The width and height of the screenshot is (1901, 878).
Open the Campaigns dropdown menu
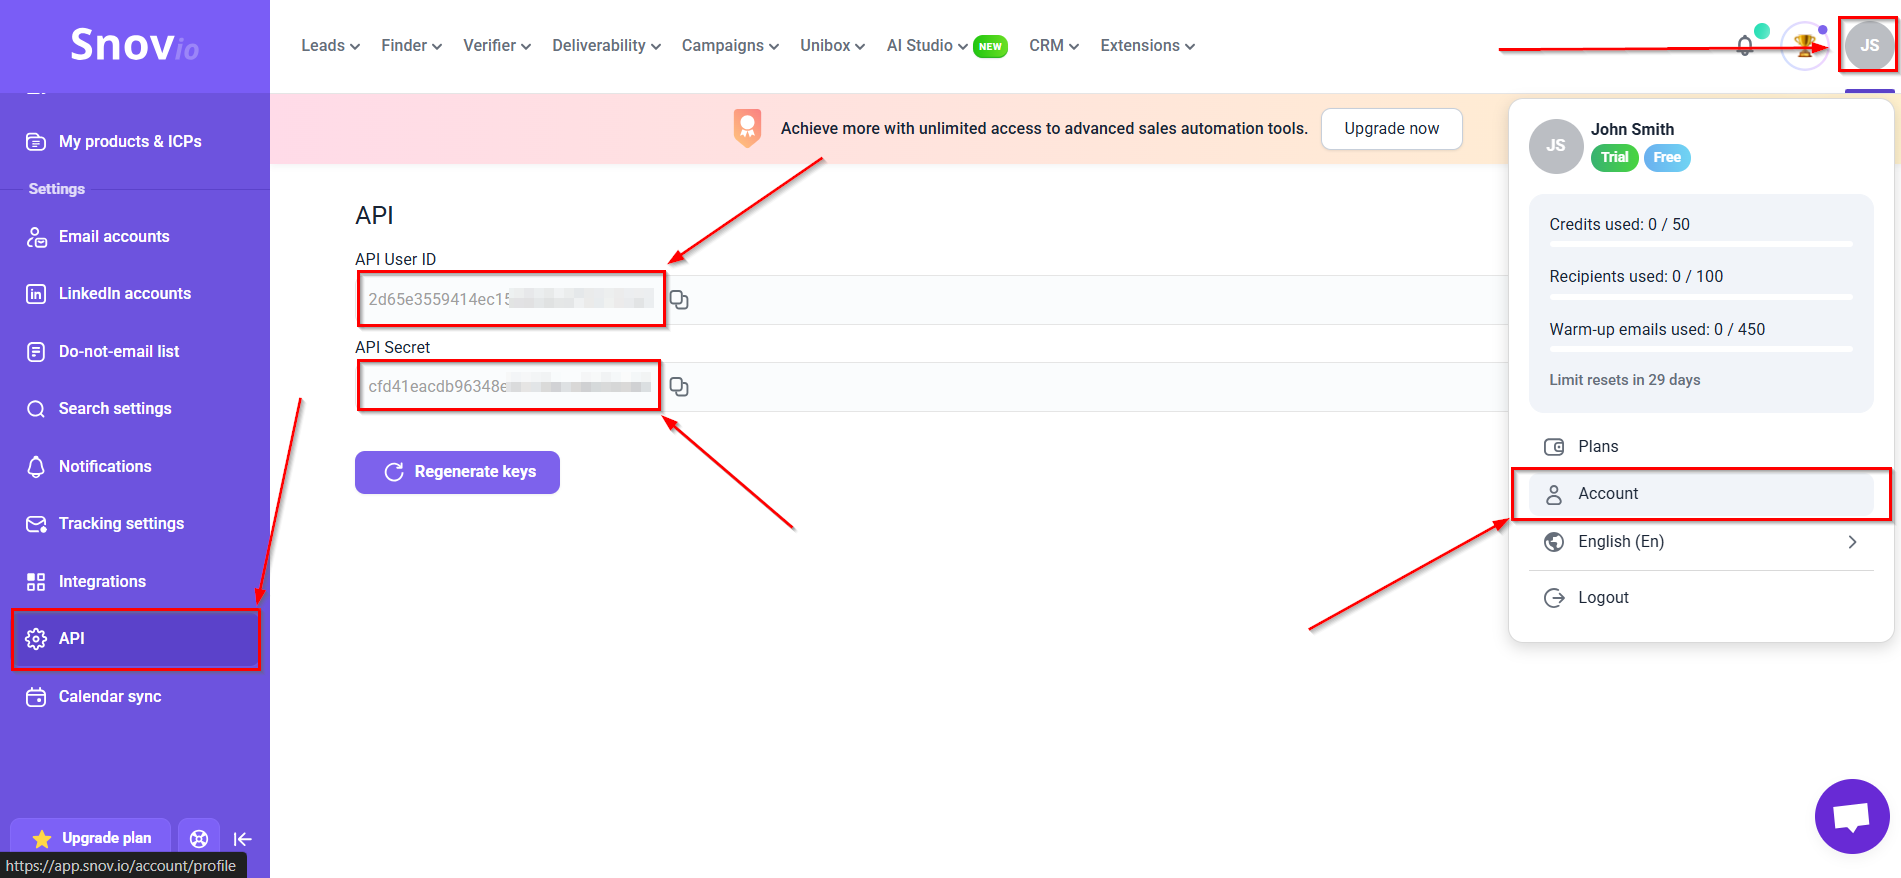pos(729,46)
